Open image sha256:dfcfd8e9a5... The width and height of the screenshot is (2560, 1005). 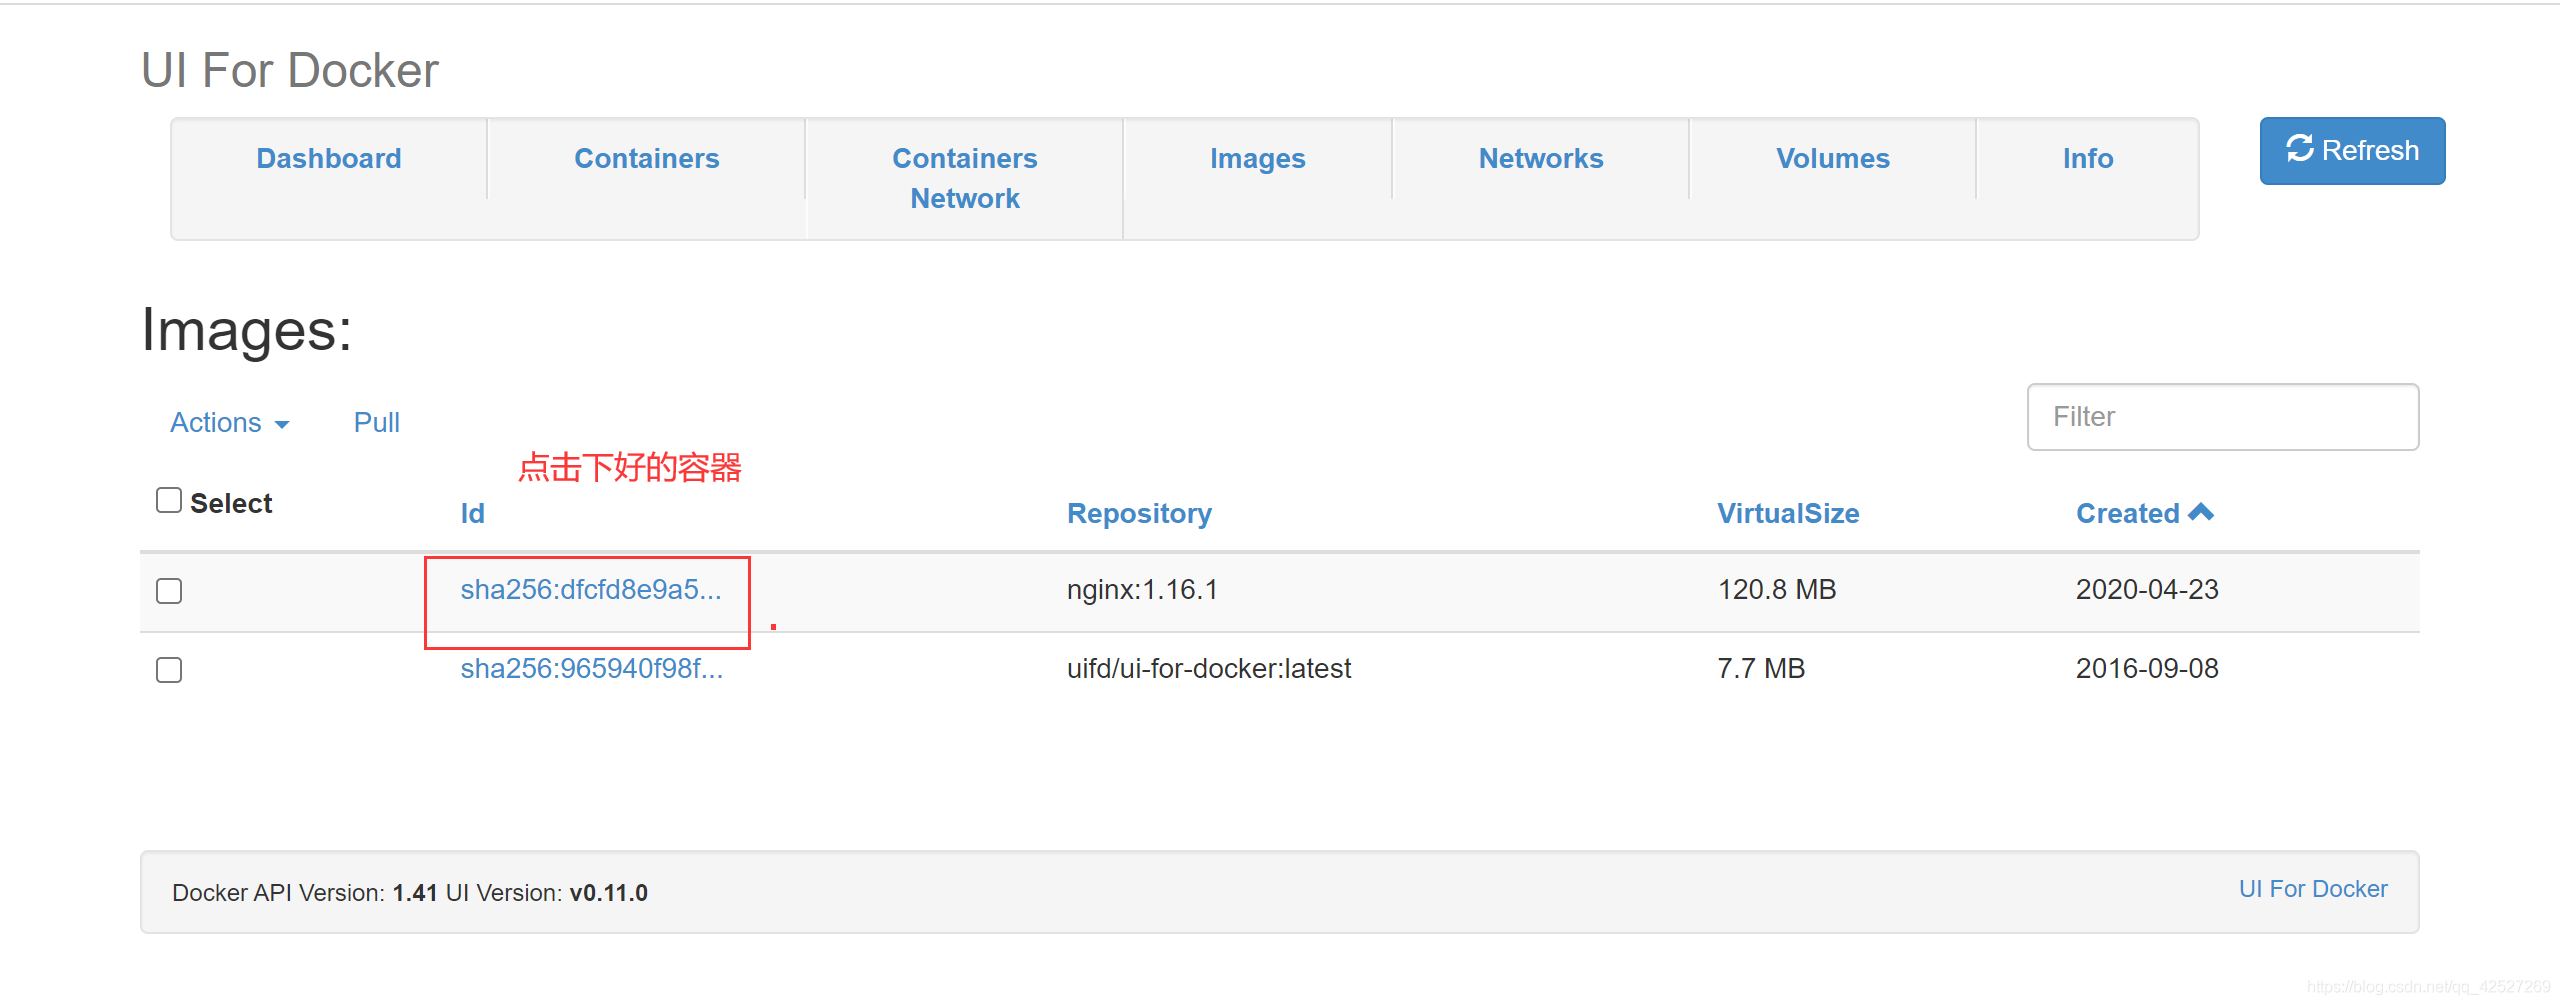(x=591, y=590)
